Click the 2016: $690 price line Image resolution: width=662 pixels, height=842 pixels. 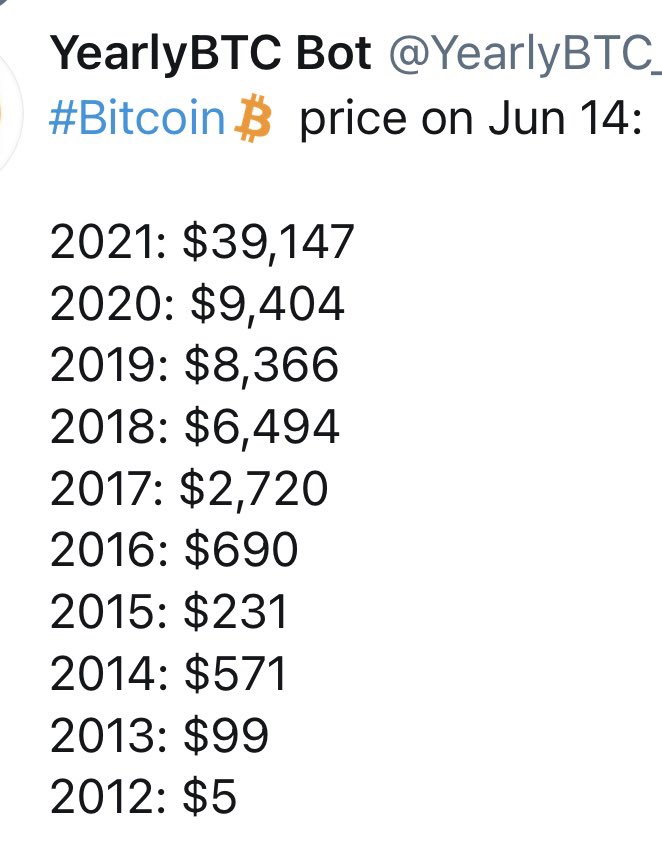pos(174,549)
